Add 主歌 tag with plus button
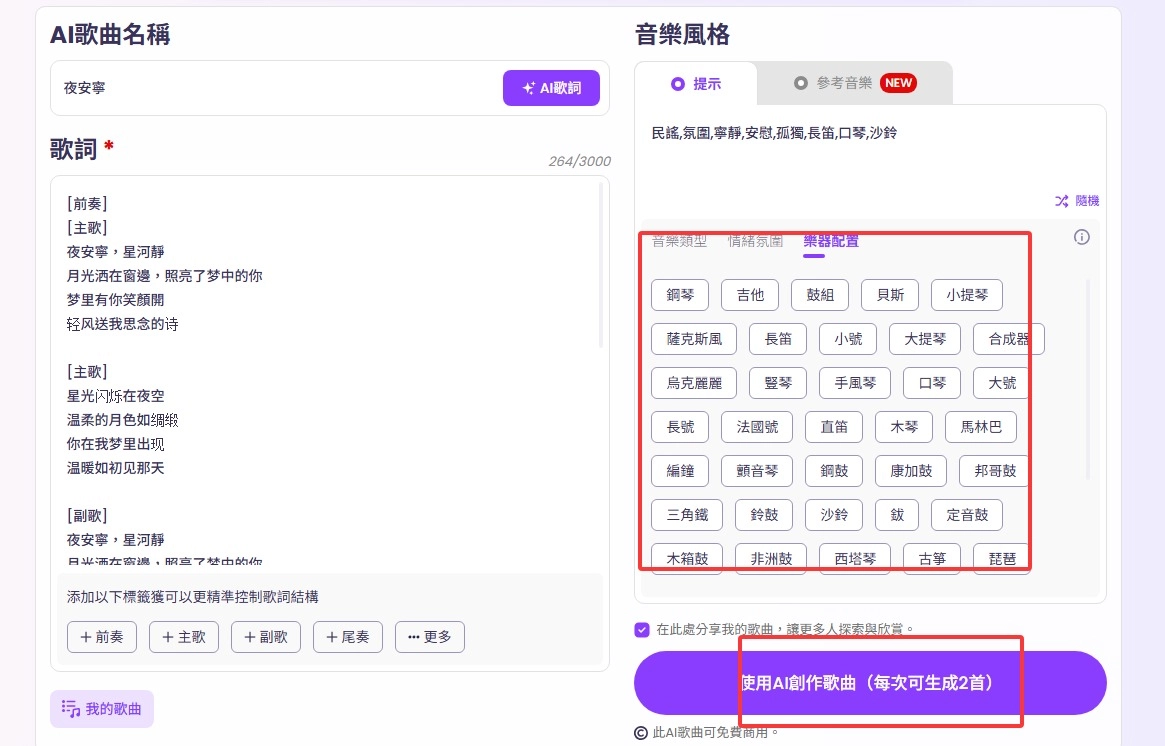The height and width of the screenshot is (746, 1165). click(x=184, y=637)
